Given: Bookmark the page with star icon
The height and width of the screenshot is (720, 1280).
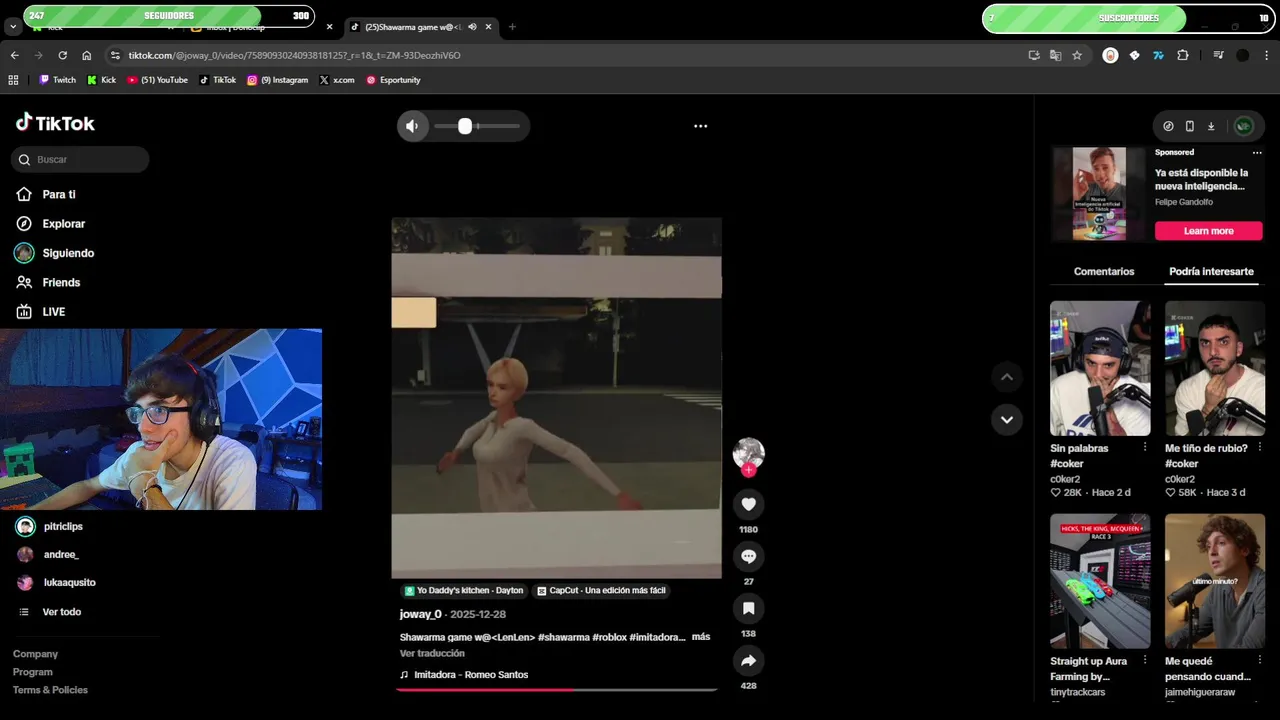Looking at the screenshot, I should click(x=1077, y=55).
